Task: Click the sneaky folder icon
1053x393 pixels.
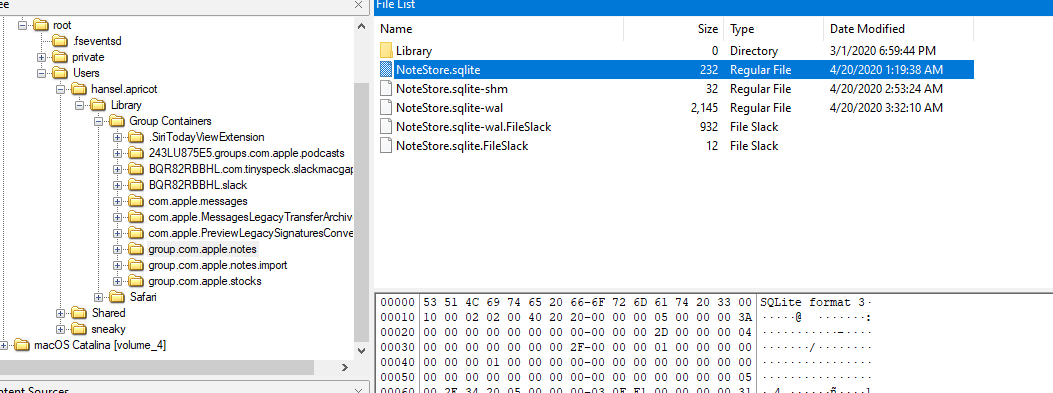Action: pos(79,329)
